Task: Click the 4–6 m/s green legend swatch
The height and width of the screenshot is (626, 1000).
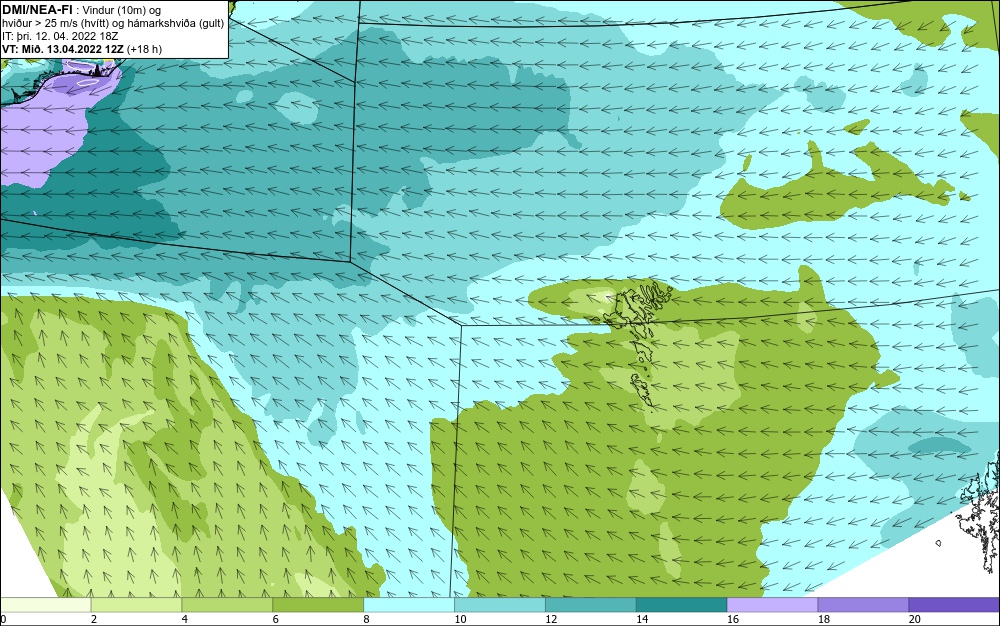Action: [227, 605]
